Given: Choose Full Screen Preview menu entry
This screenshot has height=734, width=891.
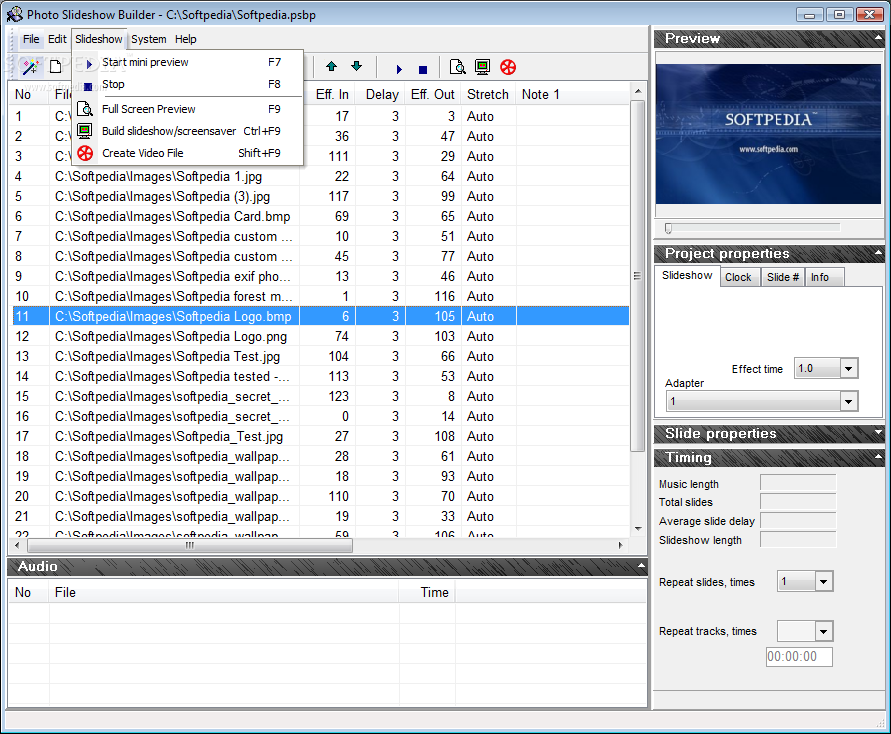Looking at the screenshot, I should point(188,109).
